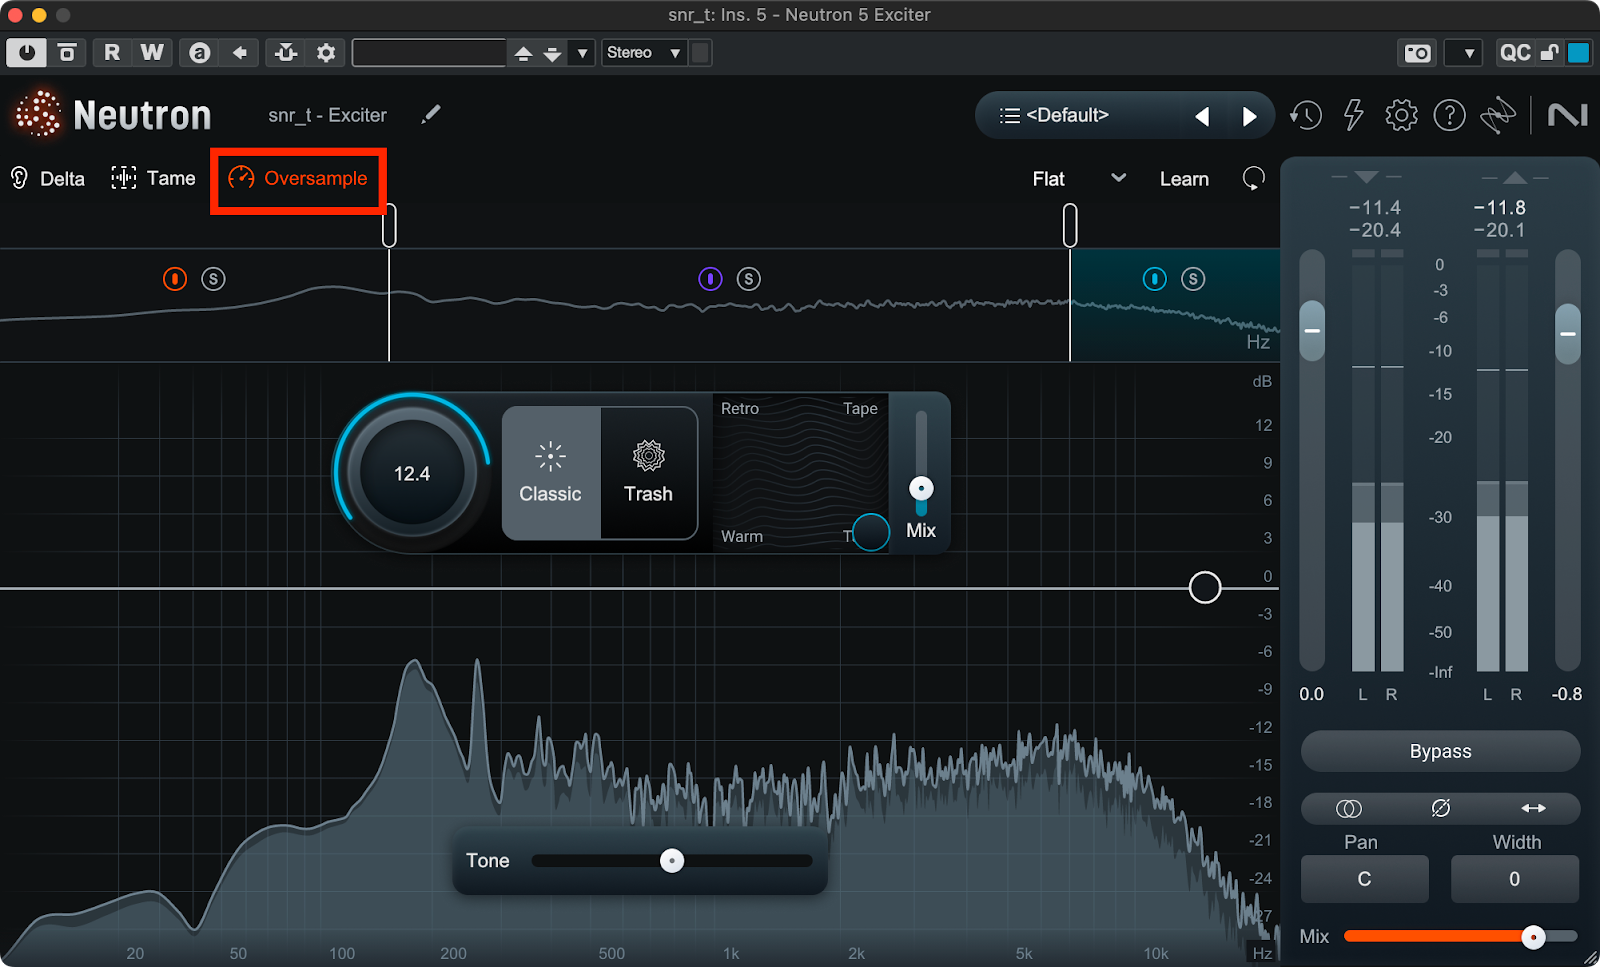Toggle Delta listening mode
Screen dimensions: 1600x967
48,179
